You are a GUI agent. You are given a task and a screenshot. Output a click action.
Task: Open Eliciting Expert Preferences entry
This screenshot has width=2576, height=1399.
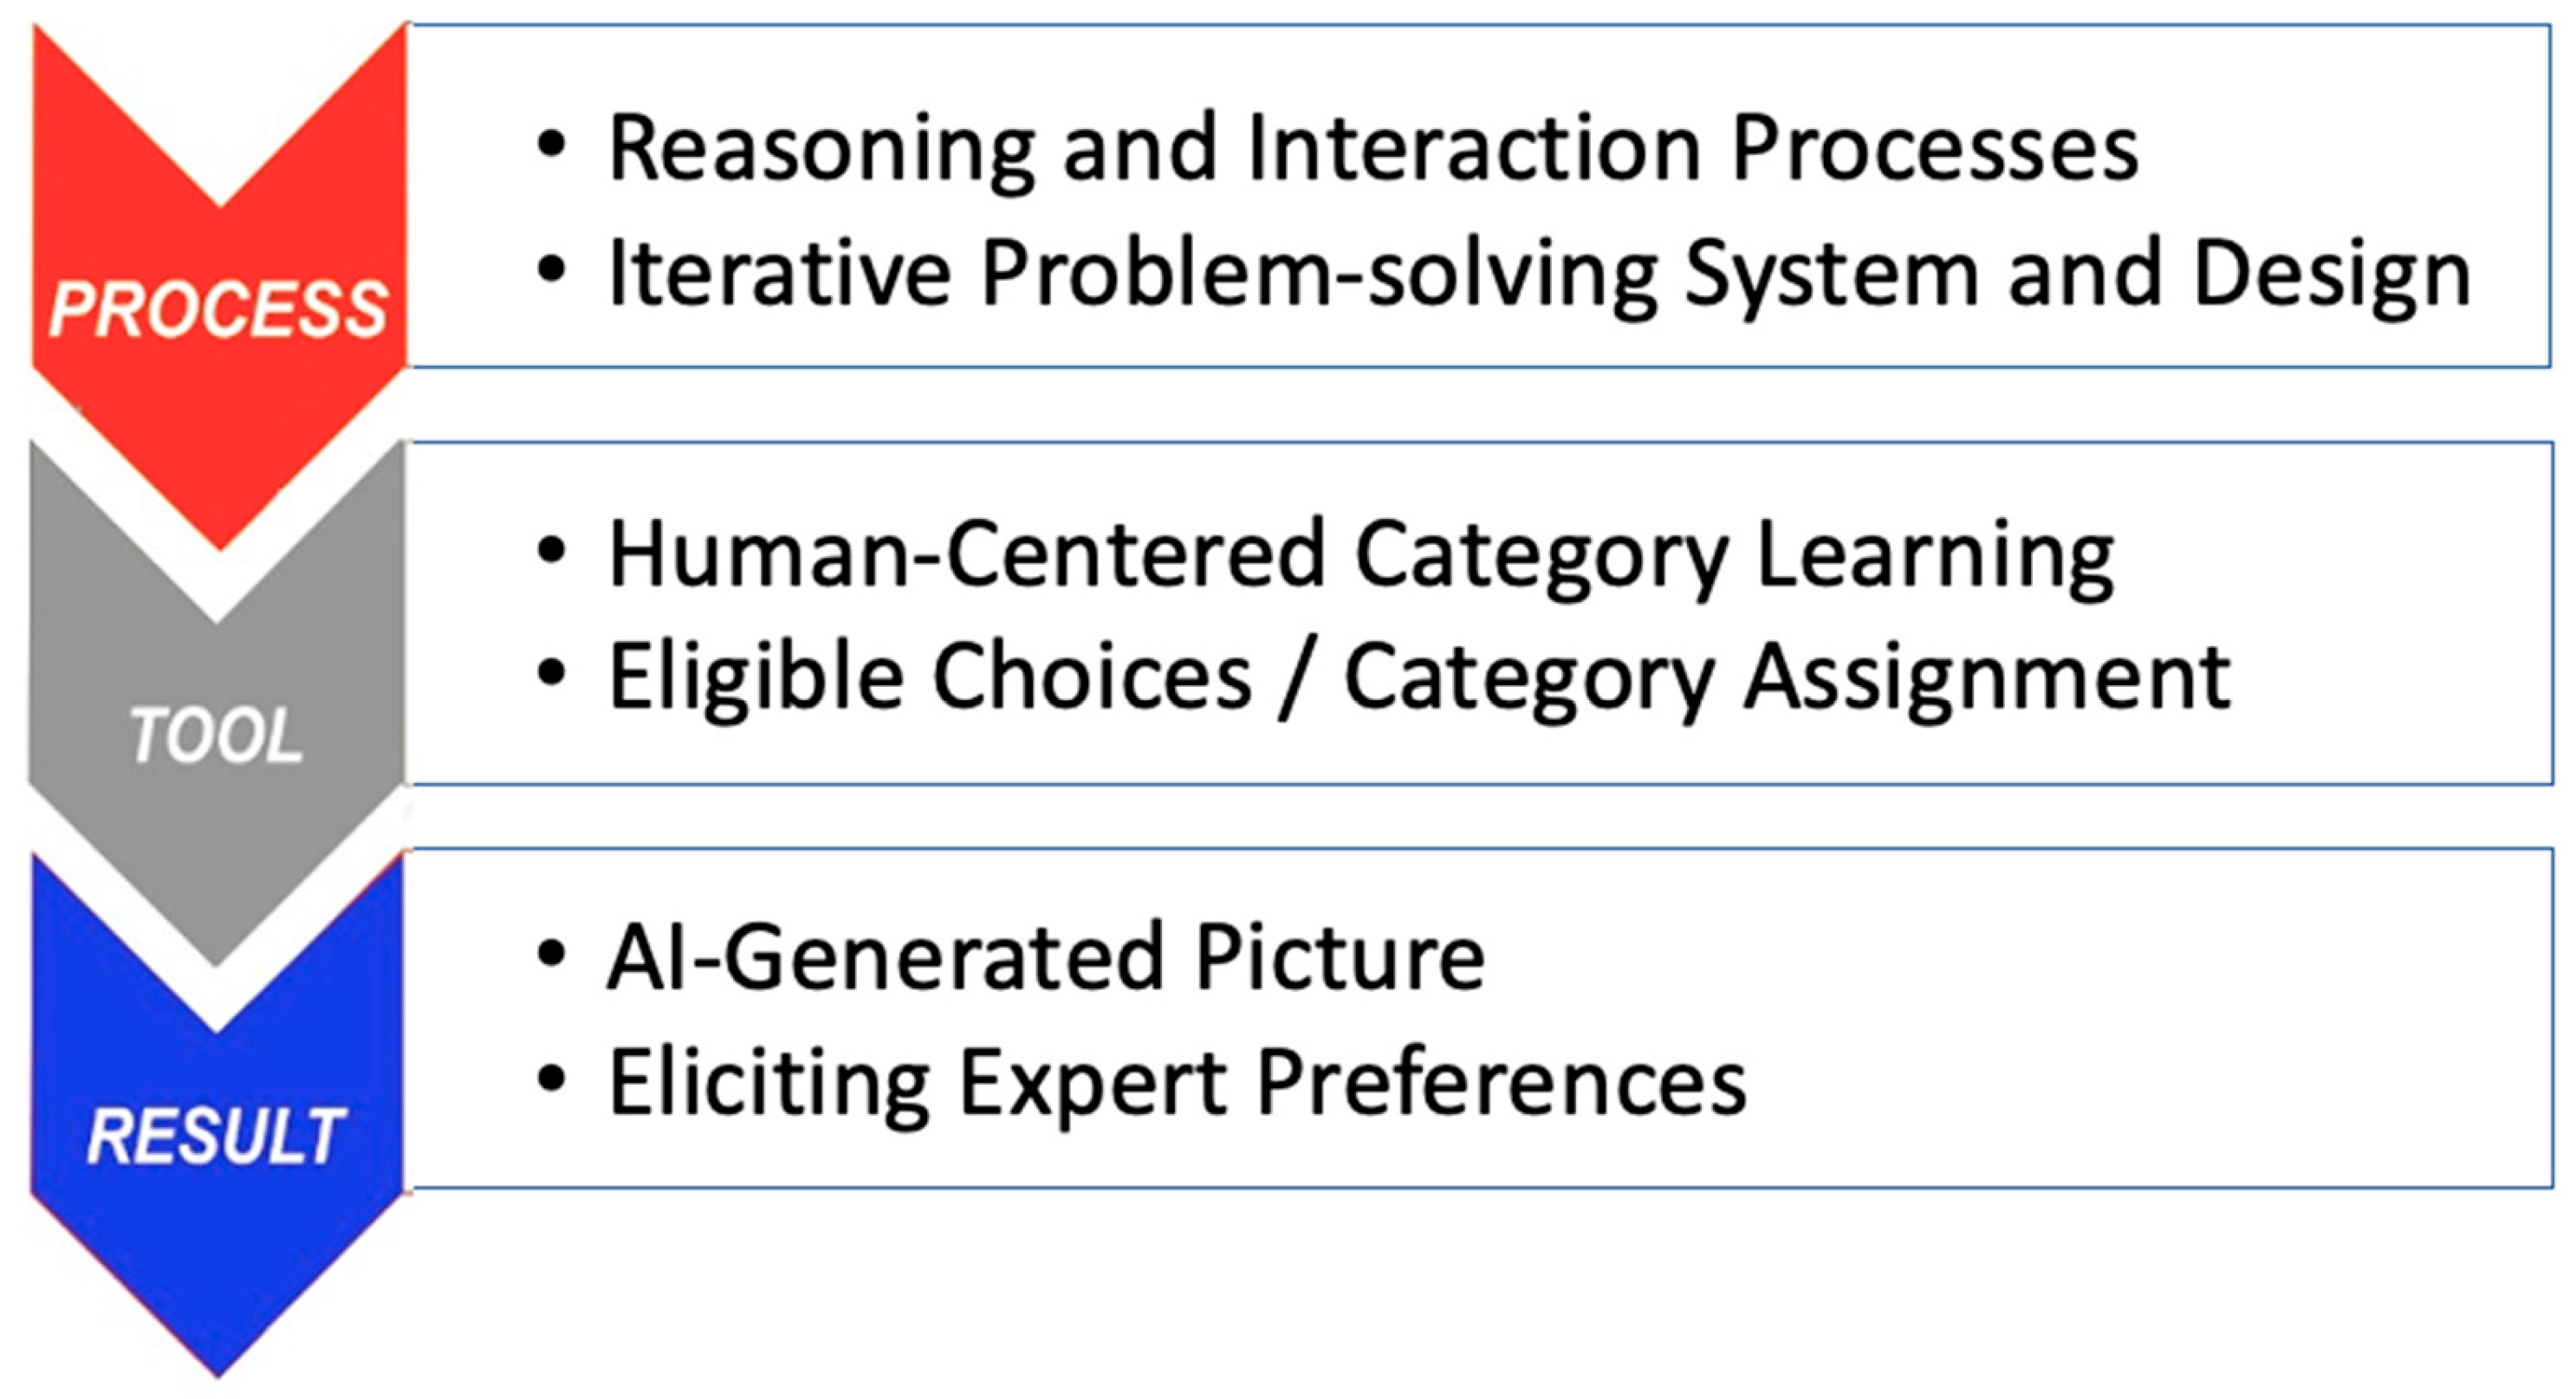click(x=1178, y=1084)
